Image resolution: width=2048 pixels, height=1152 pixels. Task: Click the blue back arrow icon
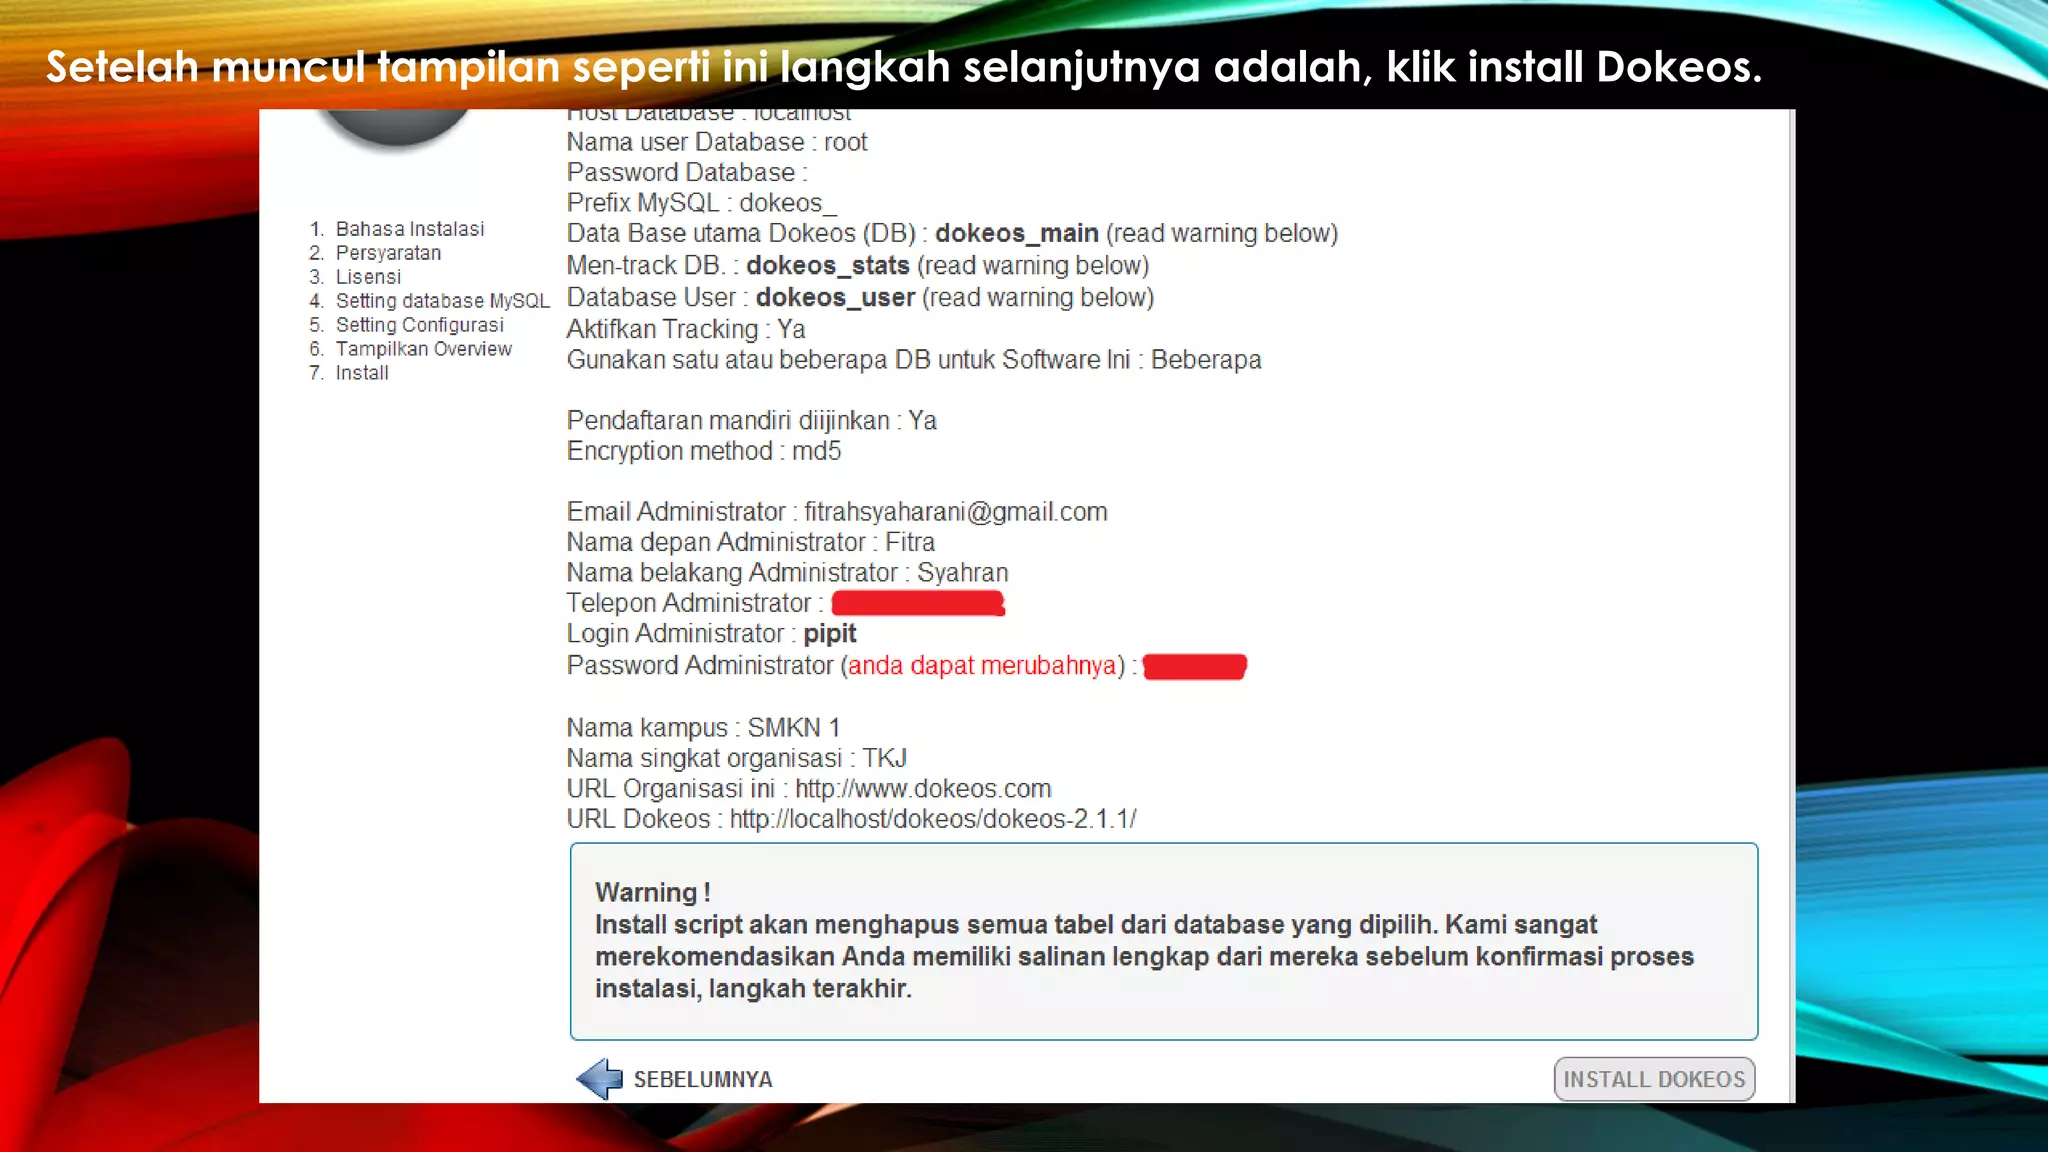coord(599,1079)
